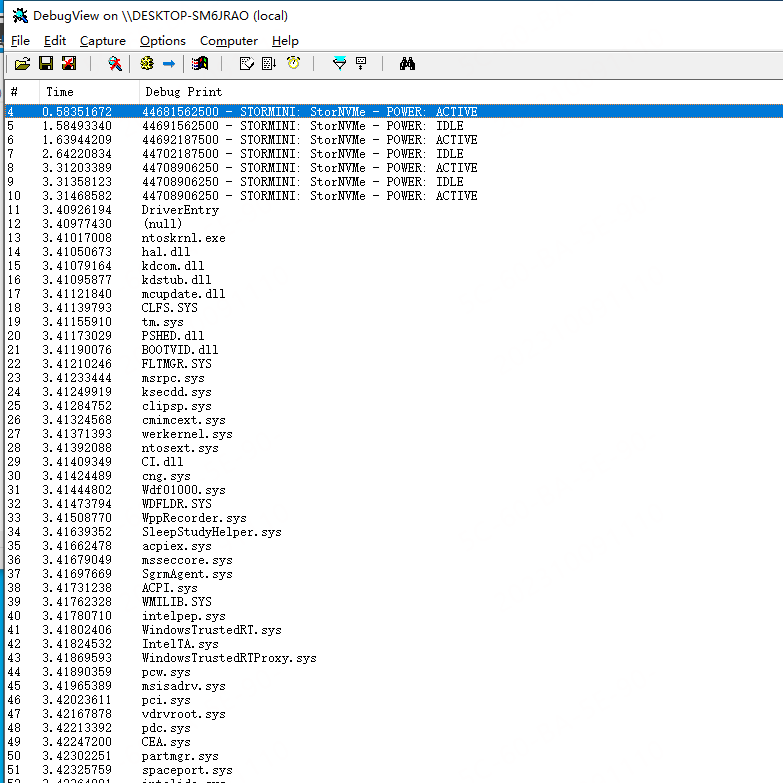
Task: Click the Debug Print column header
Action: click(x=177, y=92)
